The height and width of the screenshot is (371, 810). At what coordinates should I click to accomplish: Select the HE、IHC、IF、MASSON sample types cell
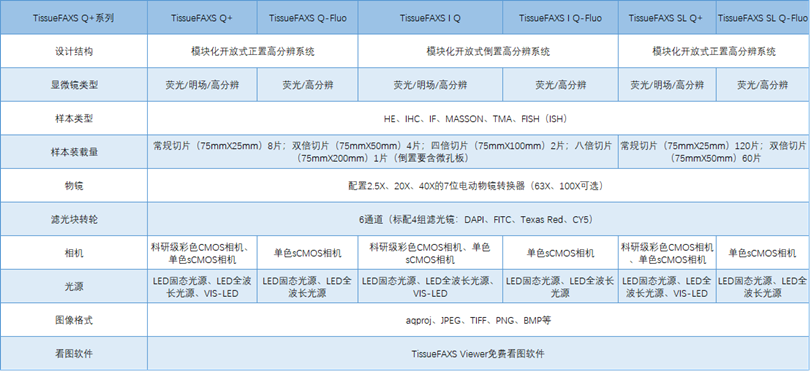(478, 118)
